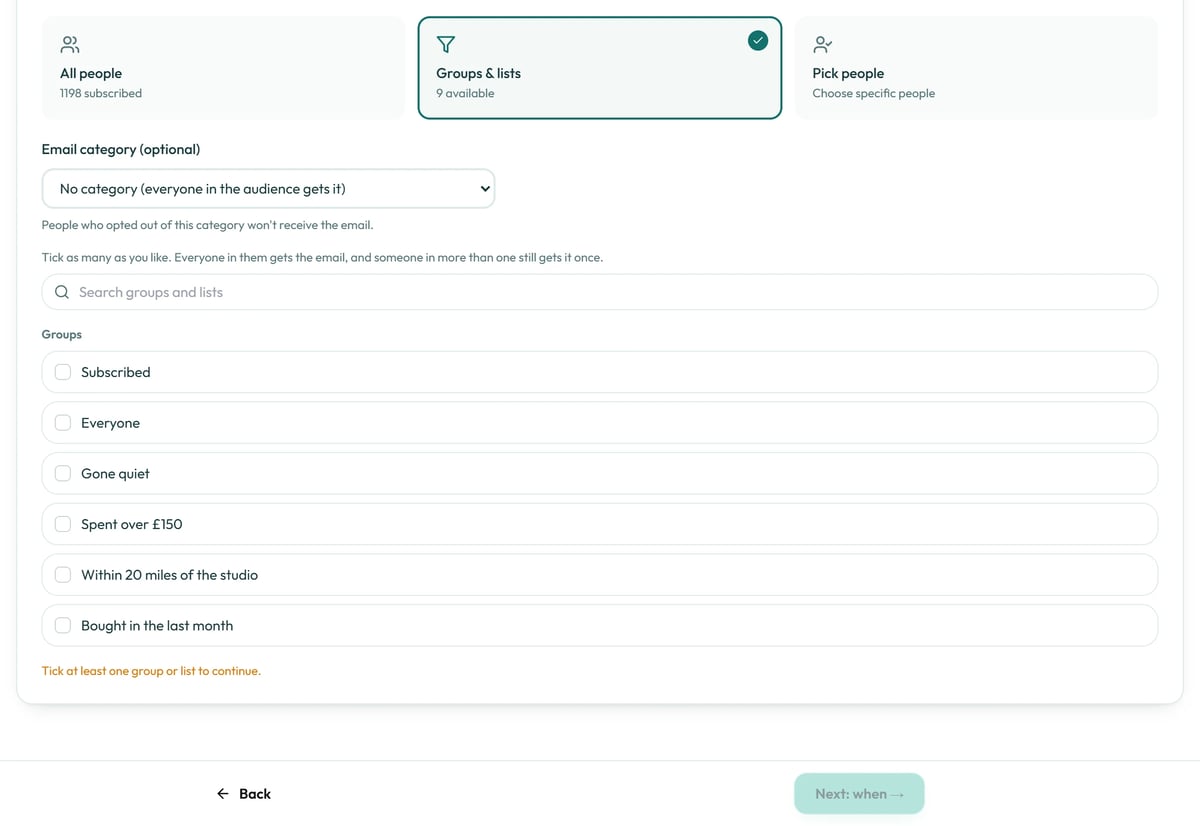The image size is (1200, 826).
Task: Click the funnel filter icon
Action: click(446, 44)
